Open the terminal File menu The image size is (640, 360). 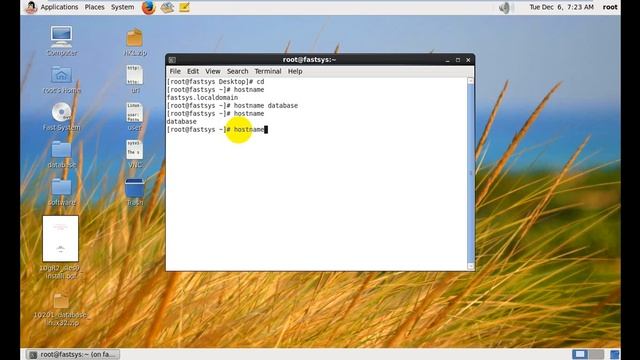175,71
